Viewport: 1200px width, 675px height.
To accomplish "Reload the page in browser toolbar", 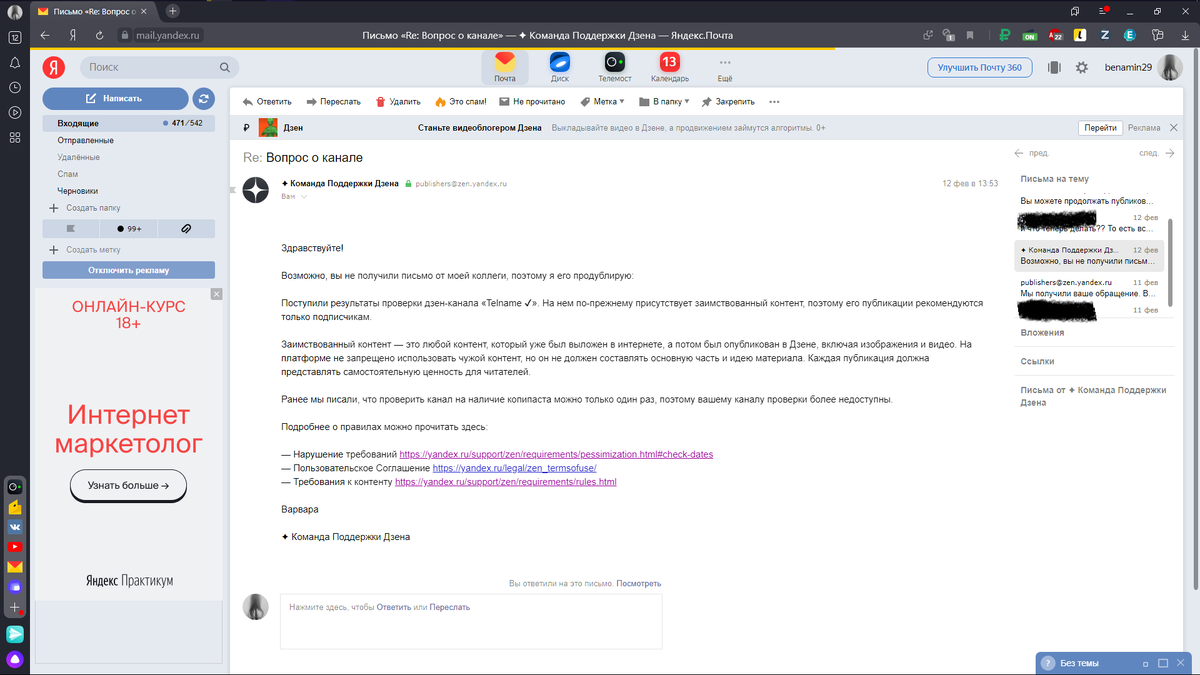I will pos(99,34).
